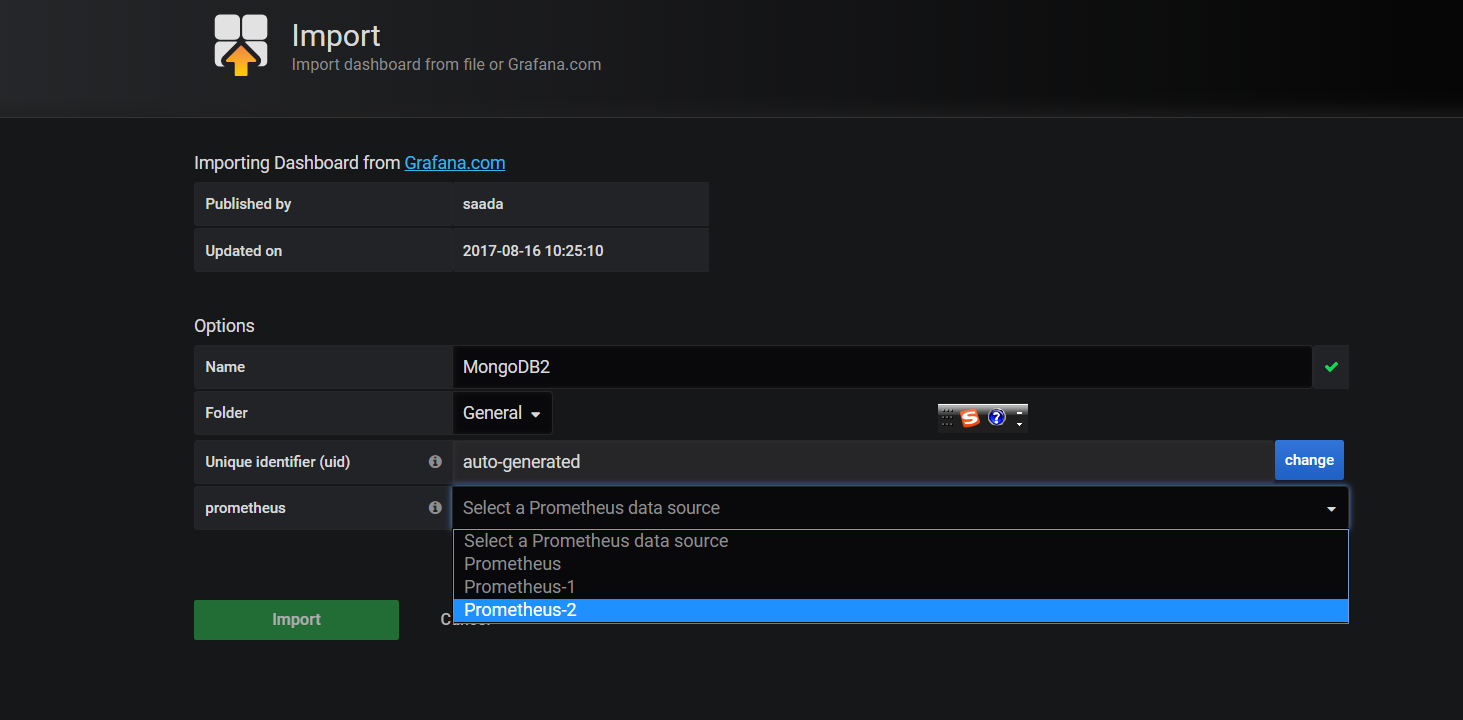
Task: Expand the Folder dropdown showing General
Action: pos(502,412)
